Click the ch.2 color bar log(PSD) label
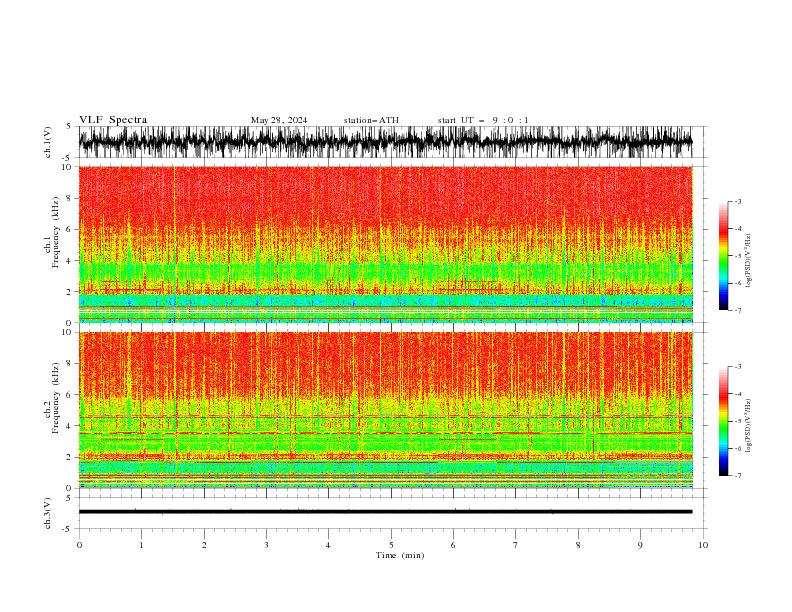 [x=748, y=426]
